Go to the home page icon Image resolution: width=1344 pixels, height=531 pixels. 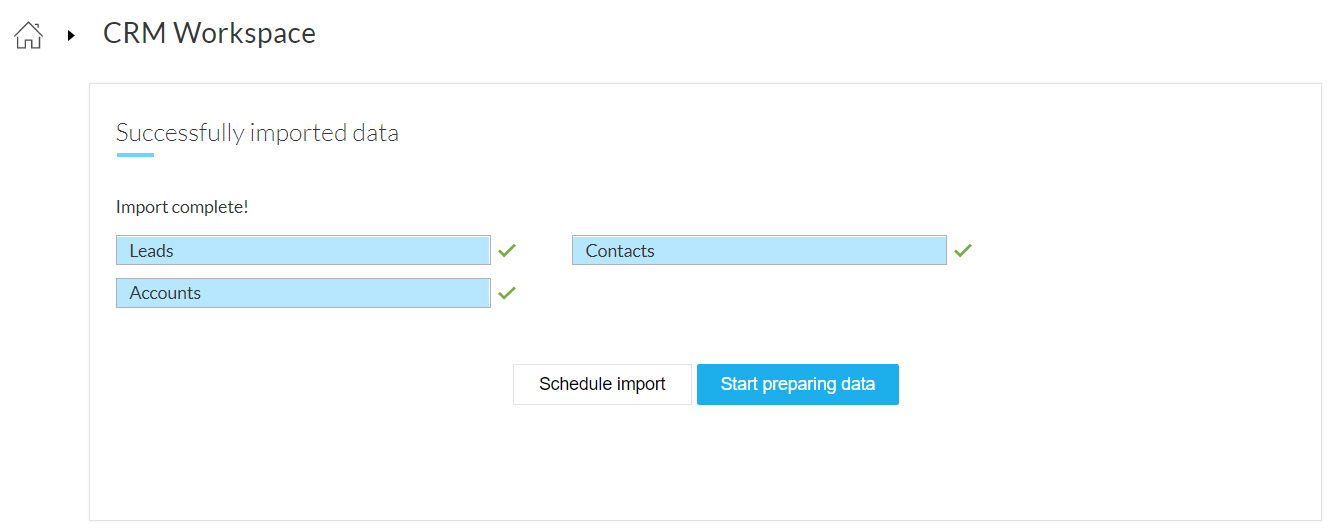point(28,35)
